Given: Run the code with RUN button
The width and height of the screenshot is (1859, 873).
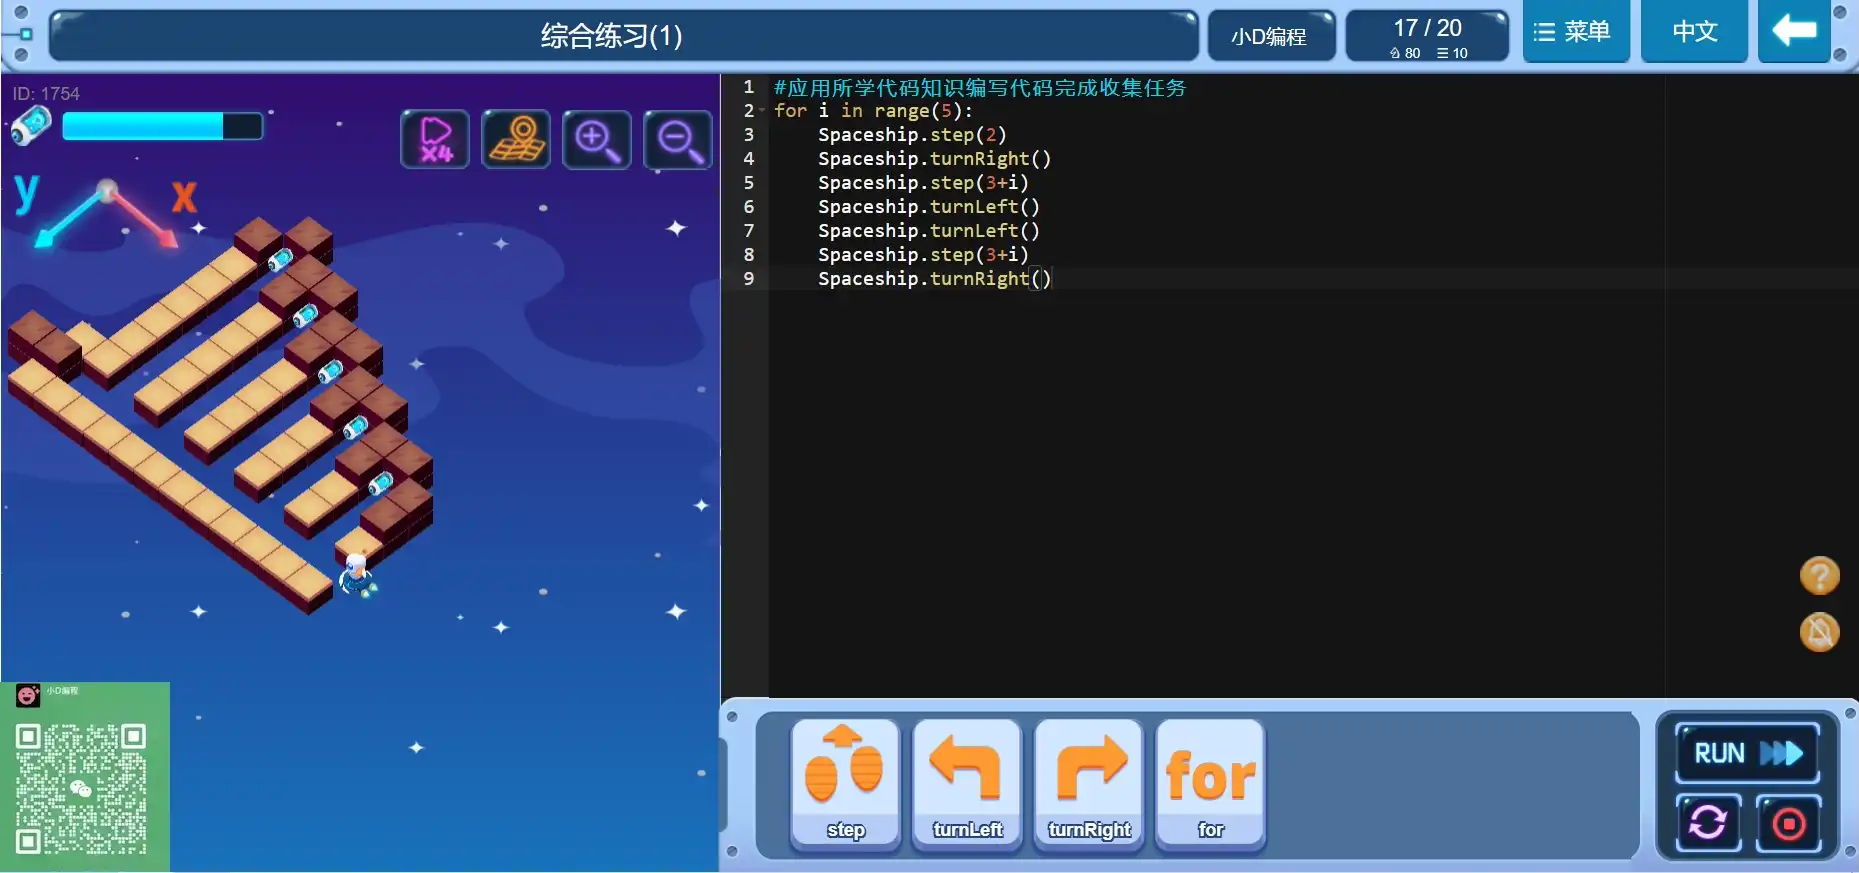Looking at the screenshot, I should (1746, 753).
